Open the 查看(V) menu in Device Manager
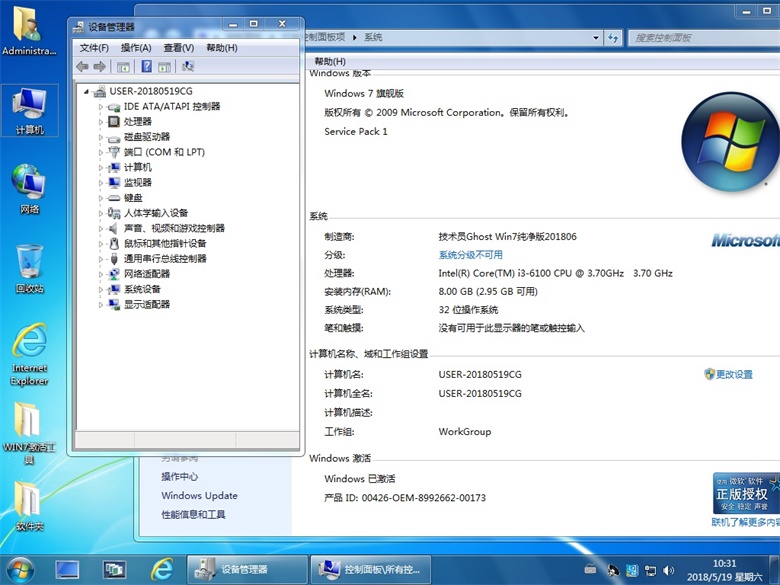 click(x=178, y=48)
